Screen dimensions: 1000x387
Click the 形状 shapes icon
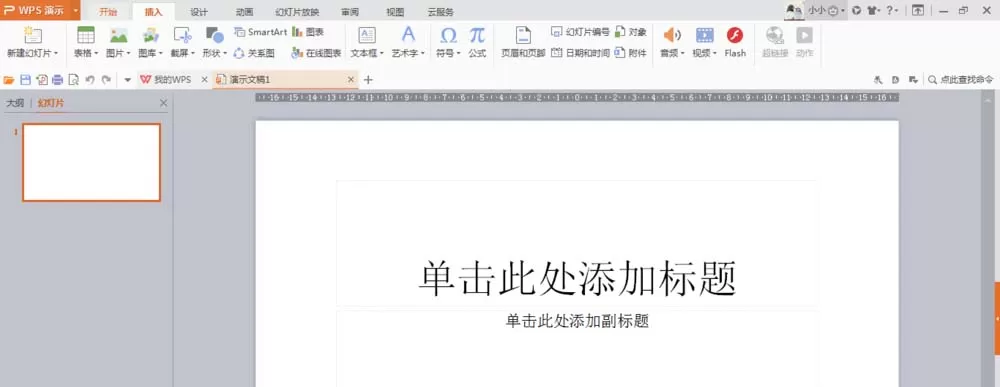214,35
